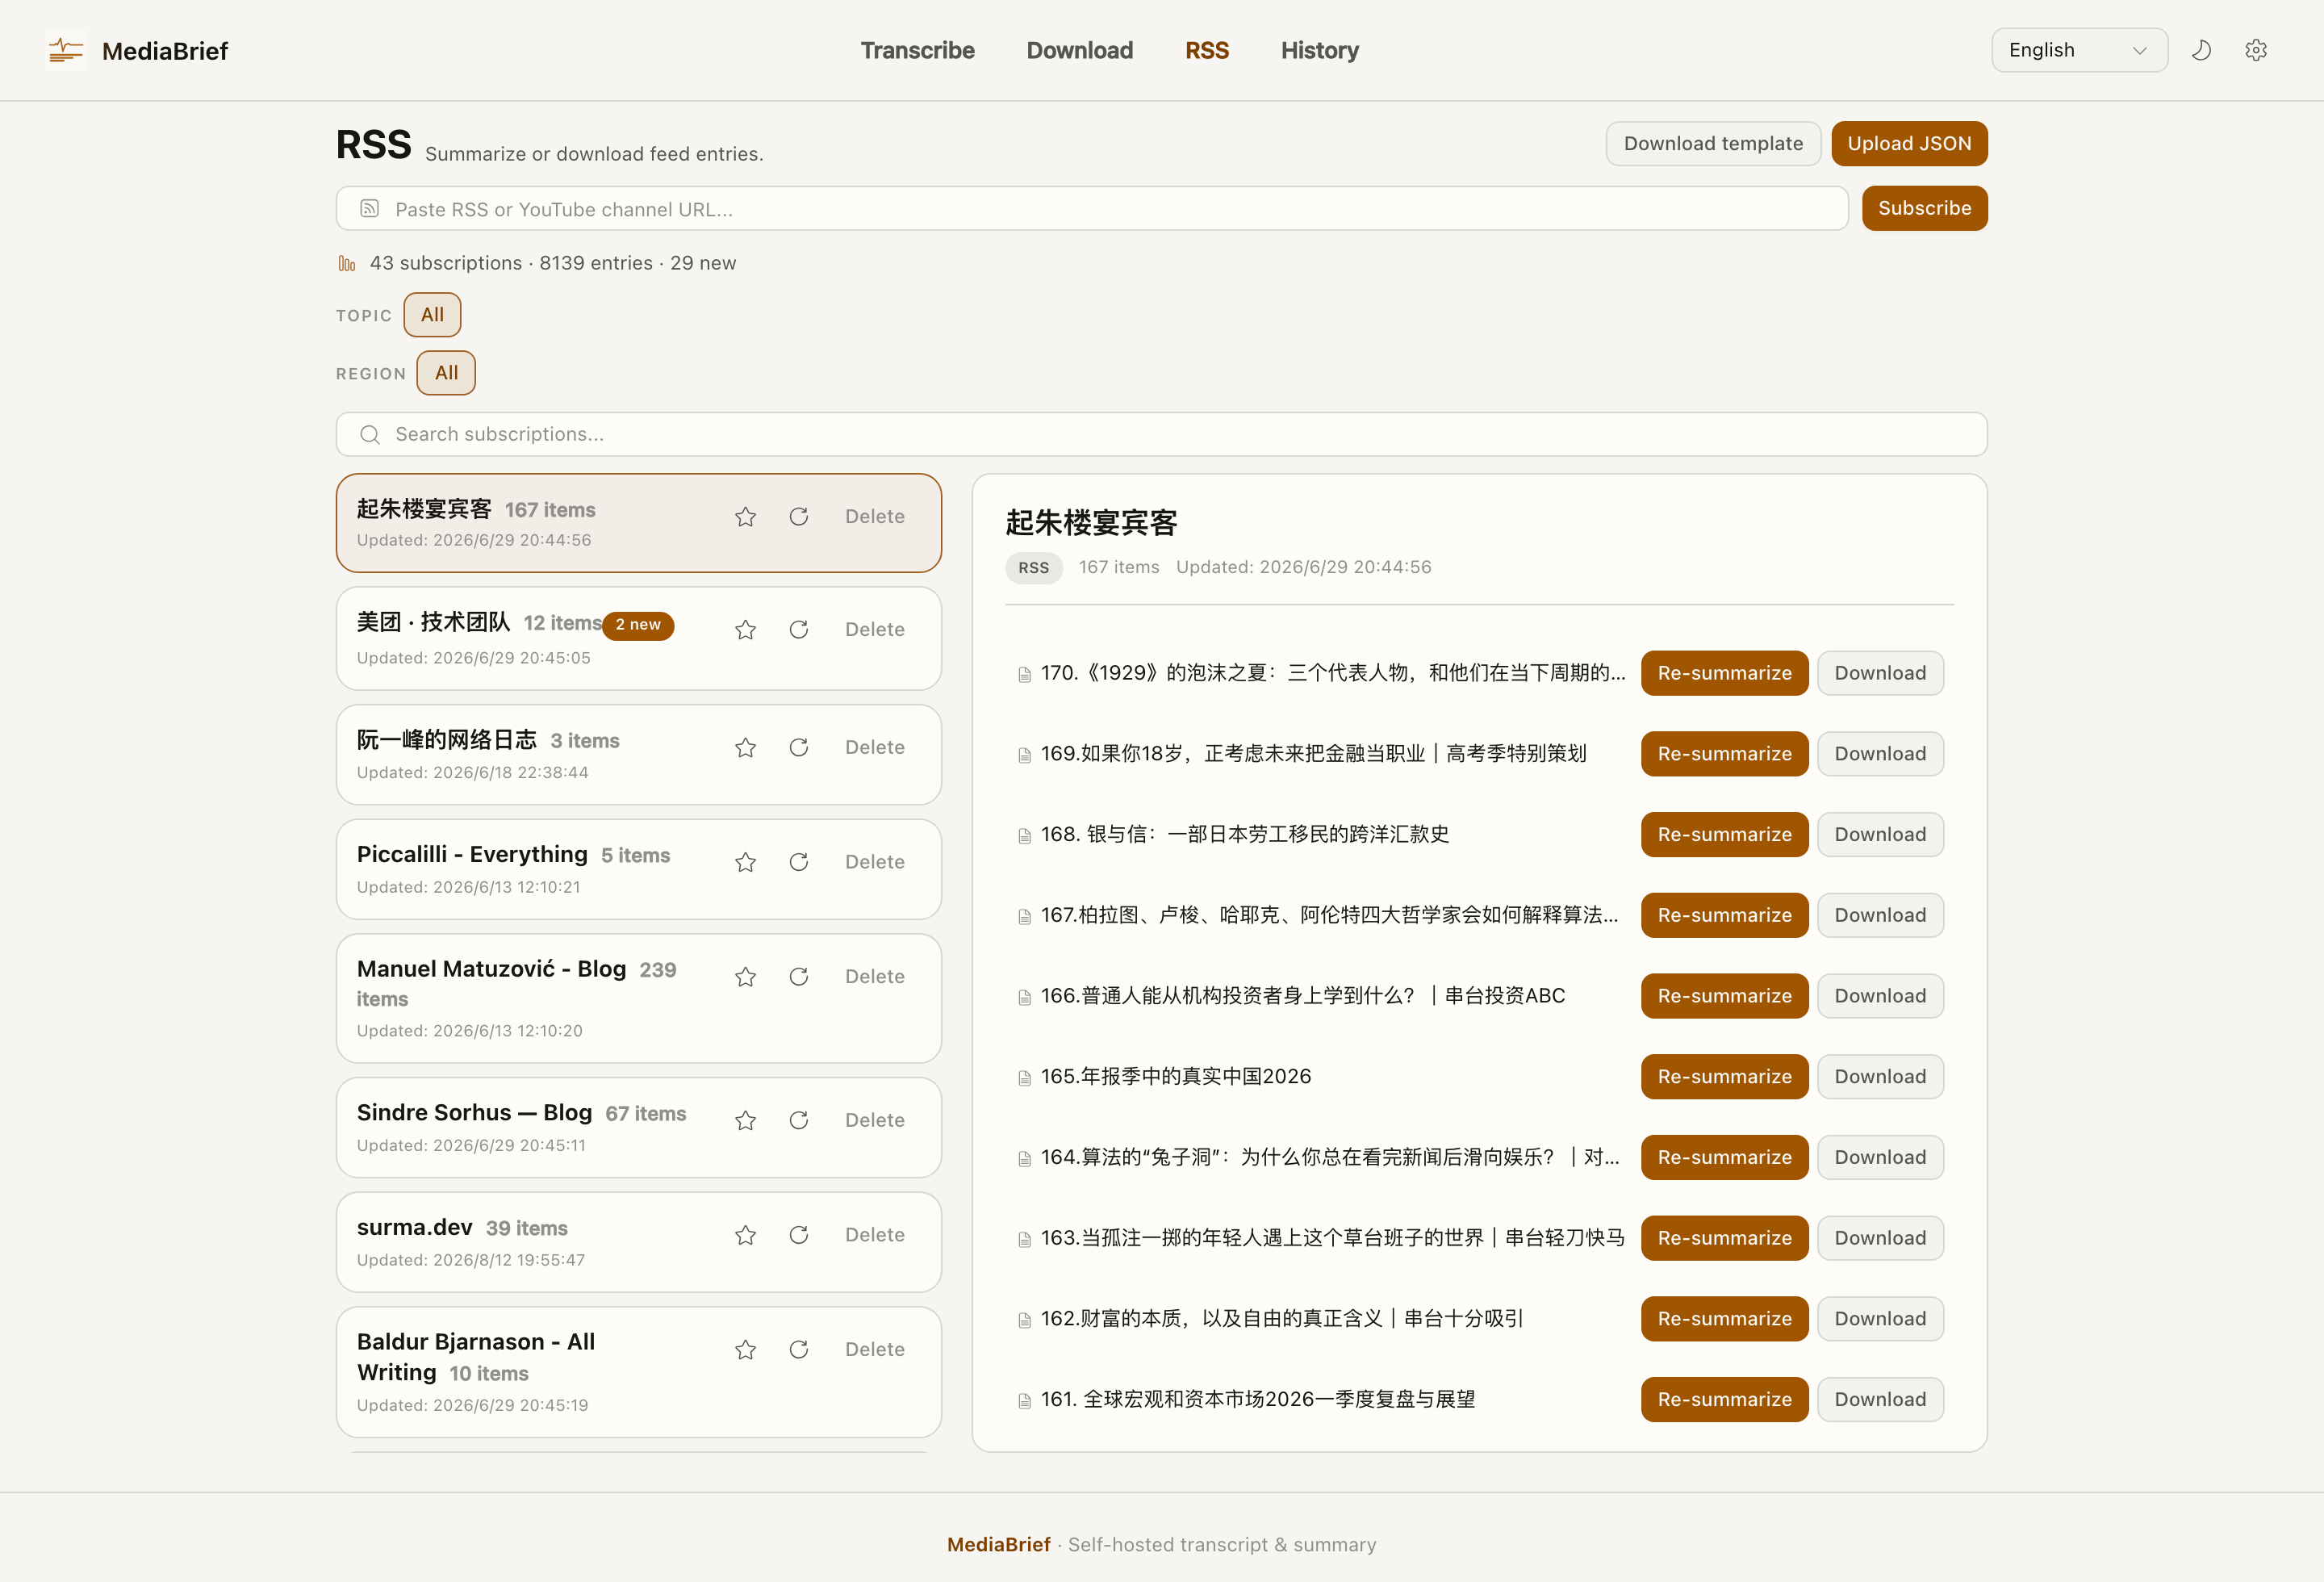This screenshot has height=1582, width=2324.
Task: Re-summarize entry 170.《1929》的泡沫之夏
Action: 1724,673
